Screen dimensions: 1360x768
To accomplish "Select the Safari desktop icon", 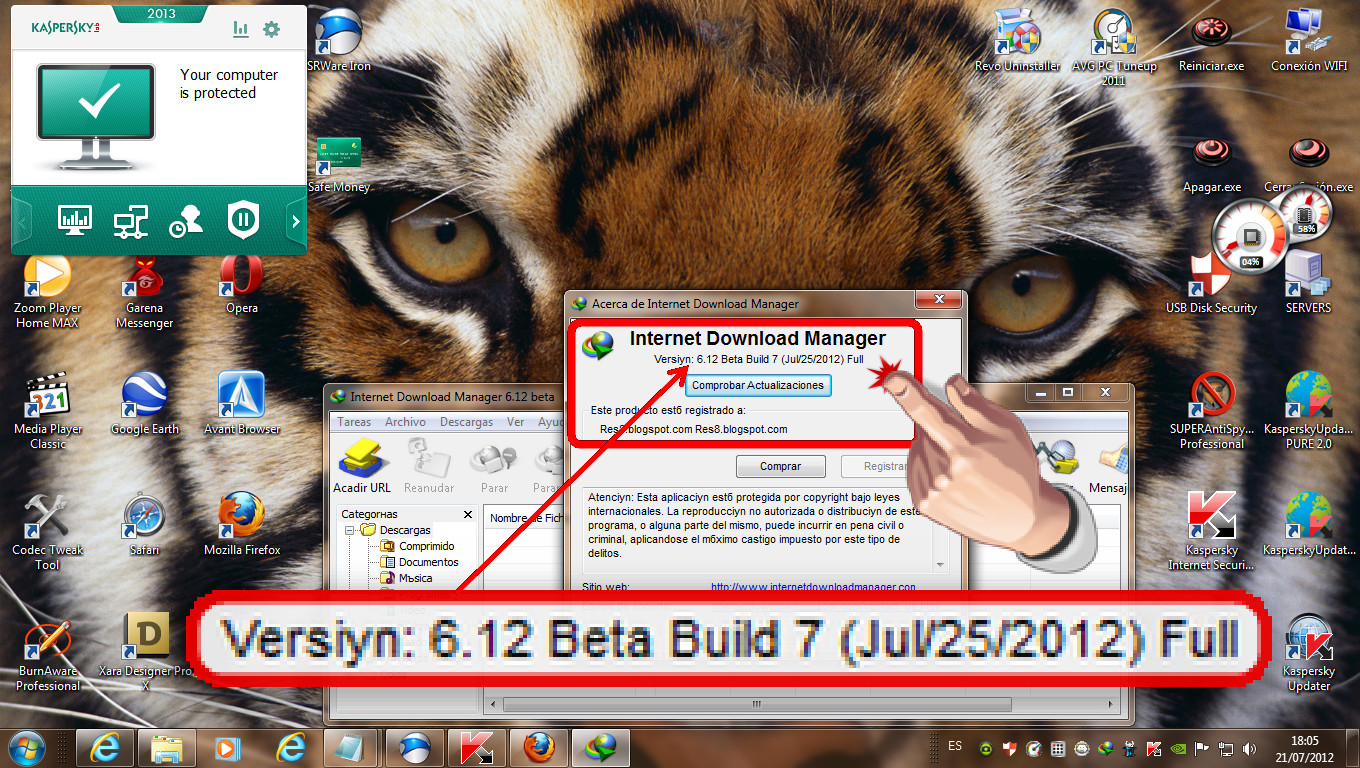I will [144, 525].
